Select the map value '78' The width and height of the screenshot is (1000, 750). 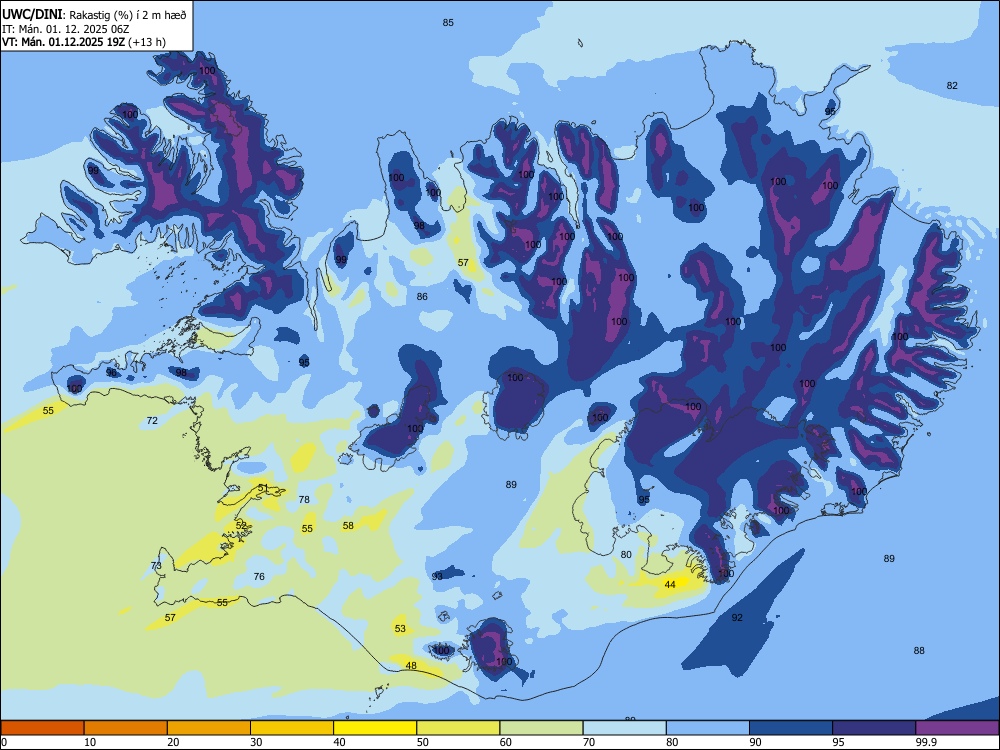(x=304, y=499)
